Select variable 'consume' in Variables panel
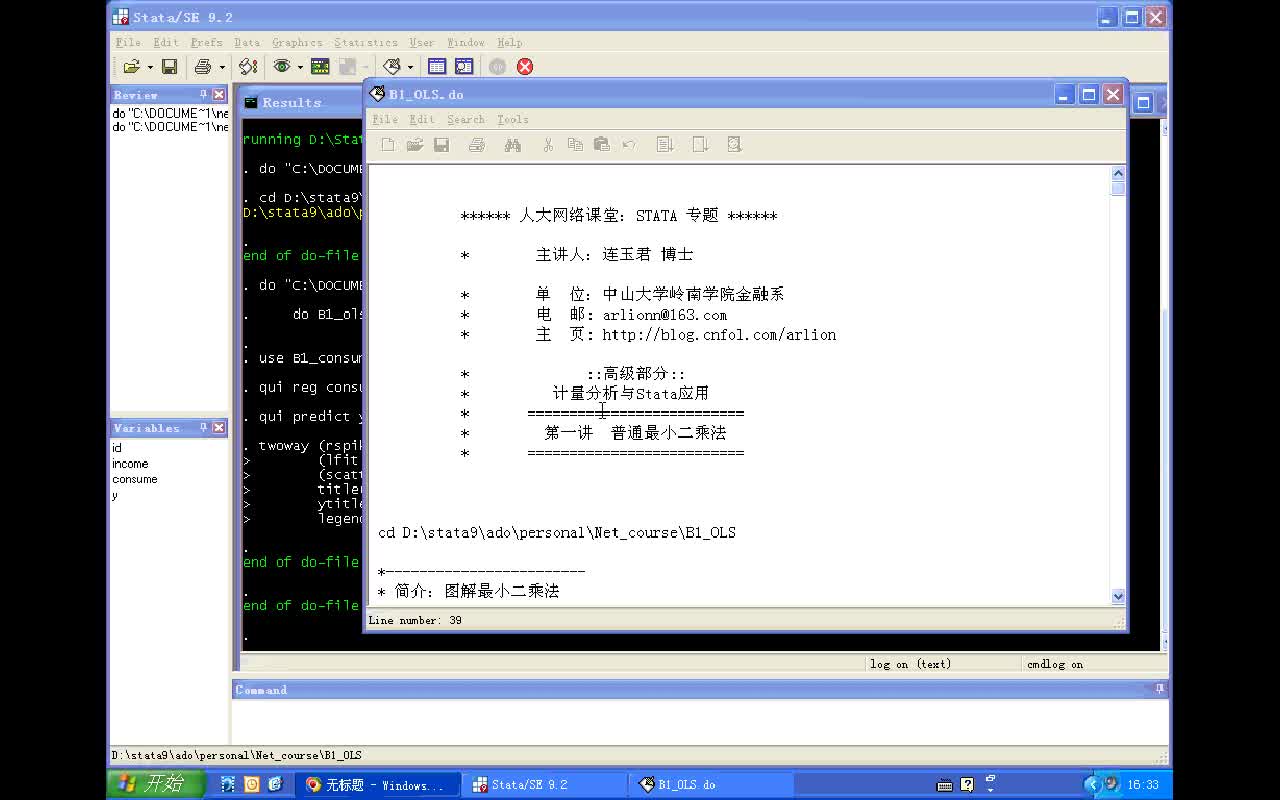This screenshot has height=800, width=1280. tap(134, 479)
